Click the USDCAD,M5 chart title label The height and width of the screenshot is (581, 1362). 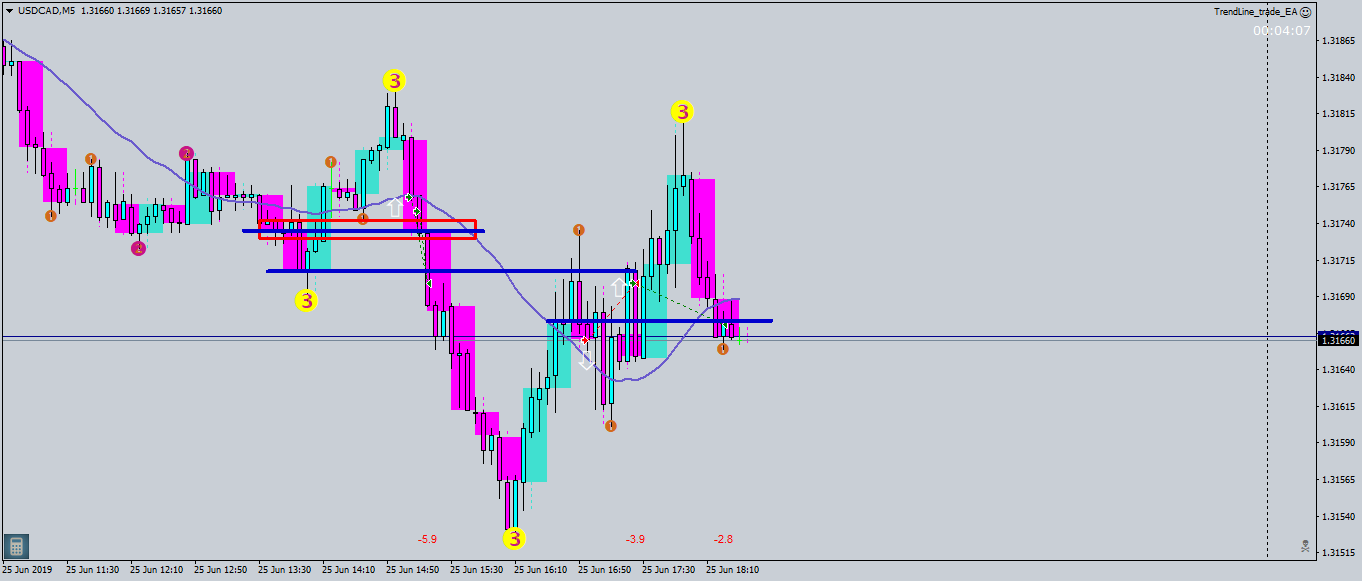[x=43, y=12]
